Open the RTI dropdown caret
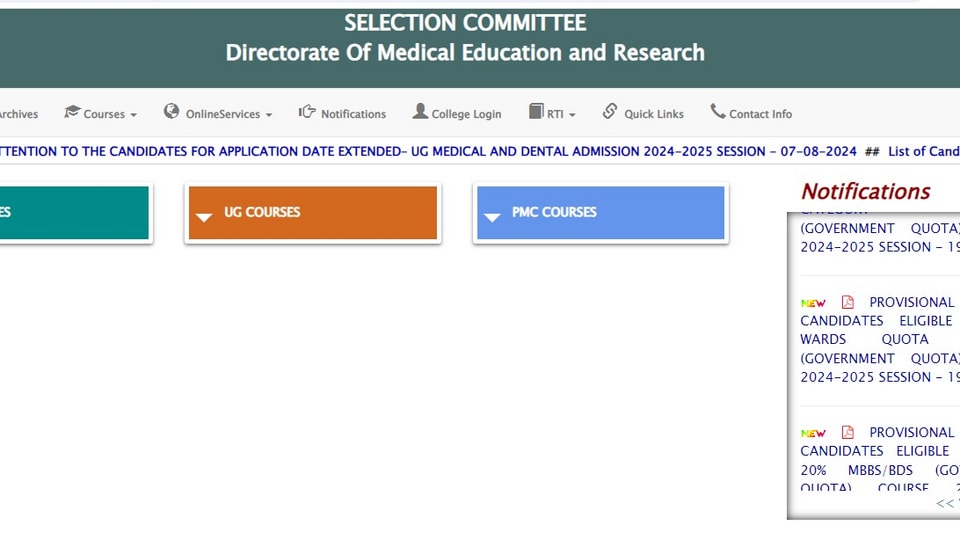The width and height of the screenshot is (960, 540). (x=572, y=115)
